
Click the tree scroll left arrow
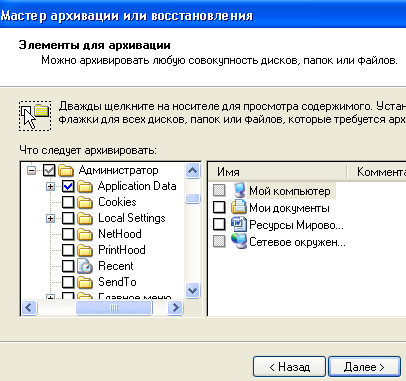29,307
